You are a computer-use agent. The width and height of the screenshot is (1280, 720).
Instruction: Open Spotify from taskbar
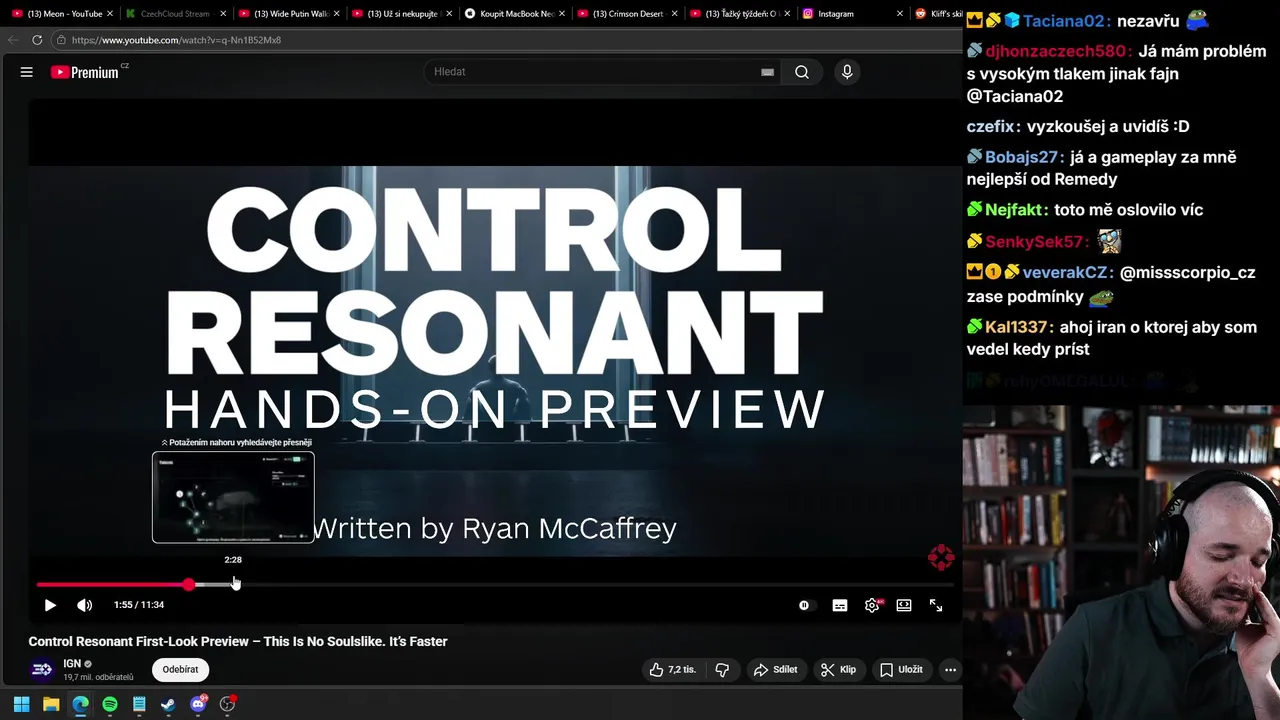110,704
